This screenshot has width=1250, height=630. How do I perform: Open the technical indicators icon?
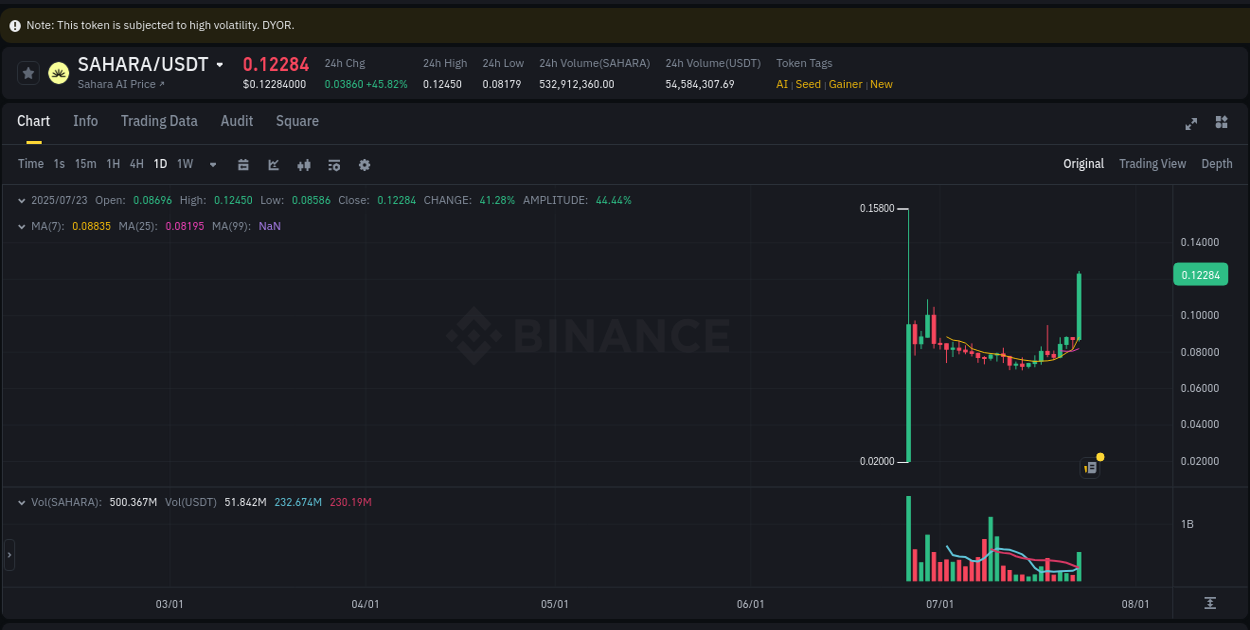click(334, 164)
